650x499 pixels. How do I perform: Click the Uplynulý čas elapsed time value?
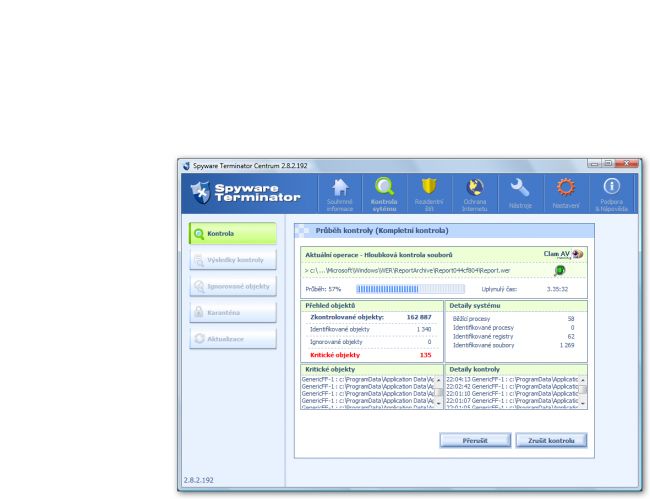[557, 289]
